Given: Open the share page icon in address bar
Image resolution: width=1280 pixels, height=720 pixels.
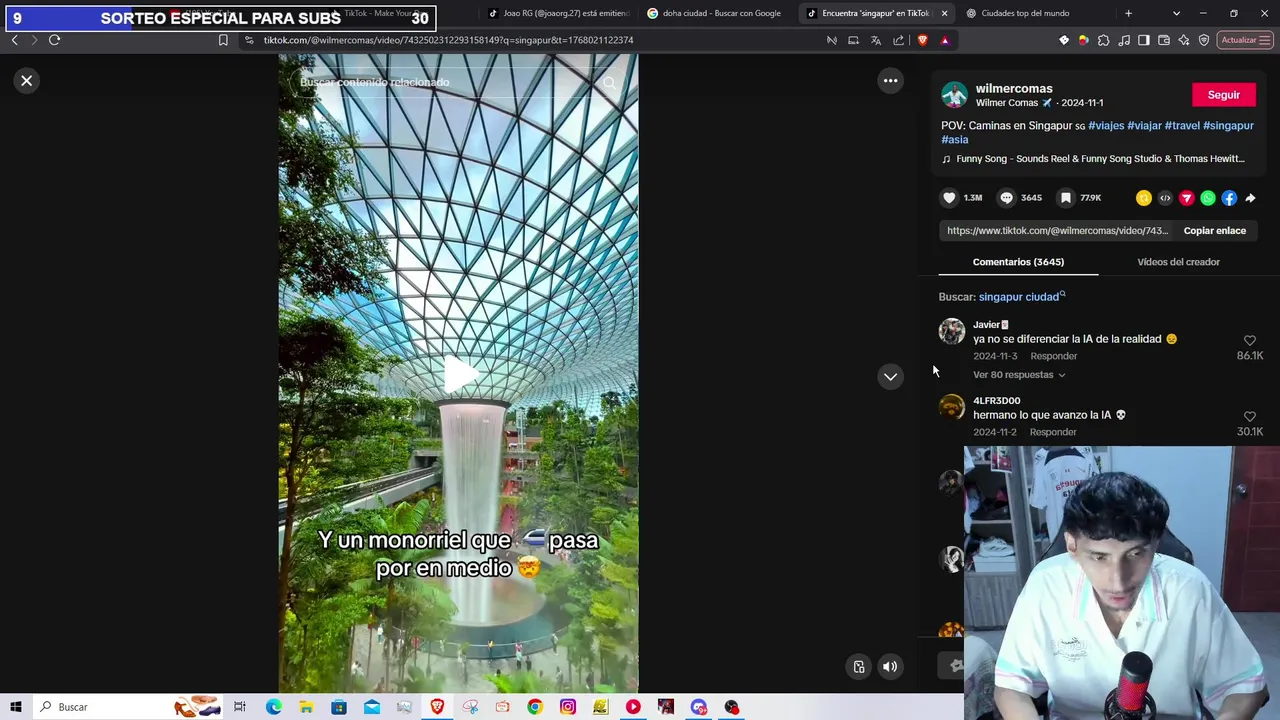Looking at the screenshot, I should (x=899, y=40).
